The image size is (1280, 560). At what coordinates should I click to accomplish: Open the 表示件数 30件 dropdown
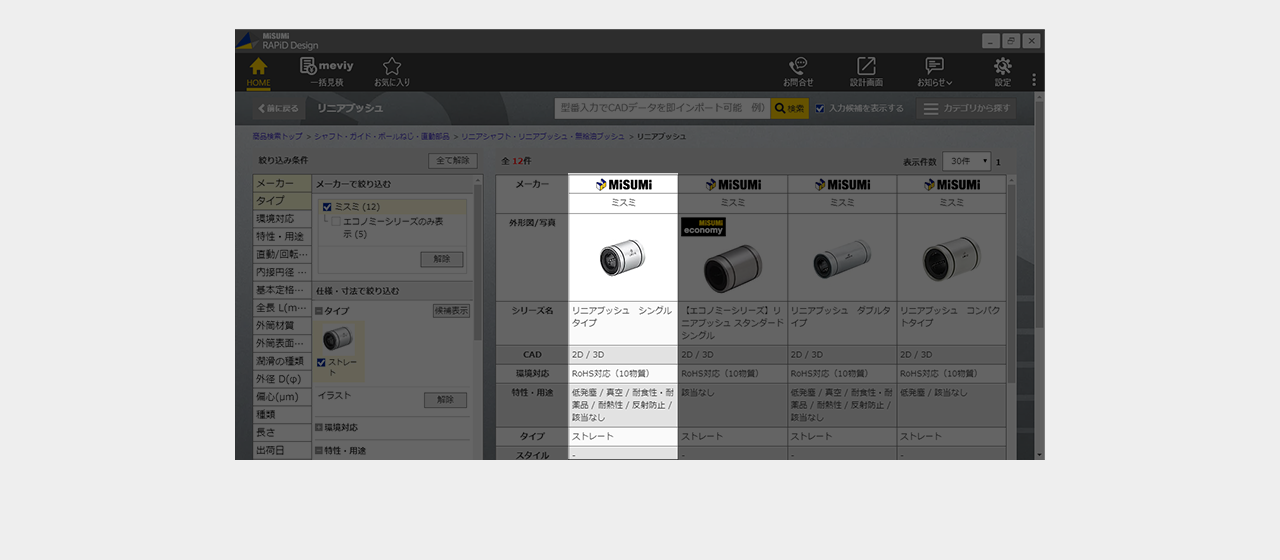click(x=967, y=161)
